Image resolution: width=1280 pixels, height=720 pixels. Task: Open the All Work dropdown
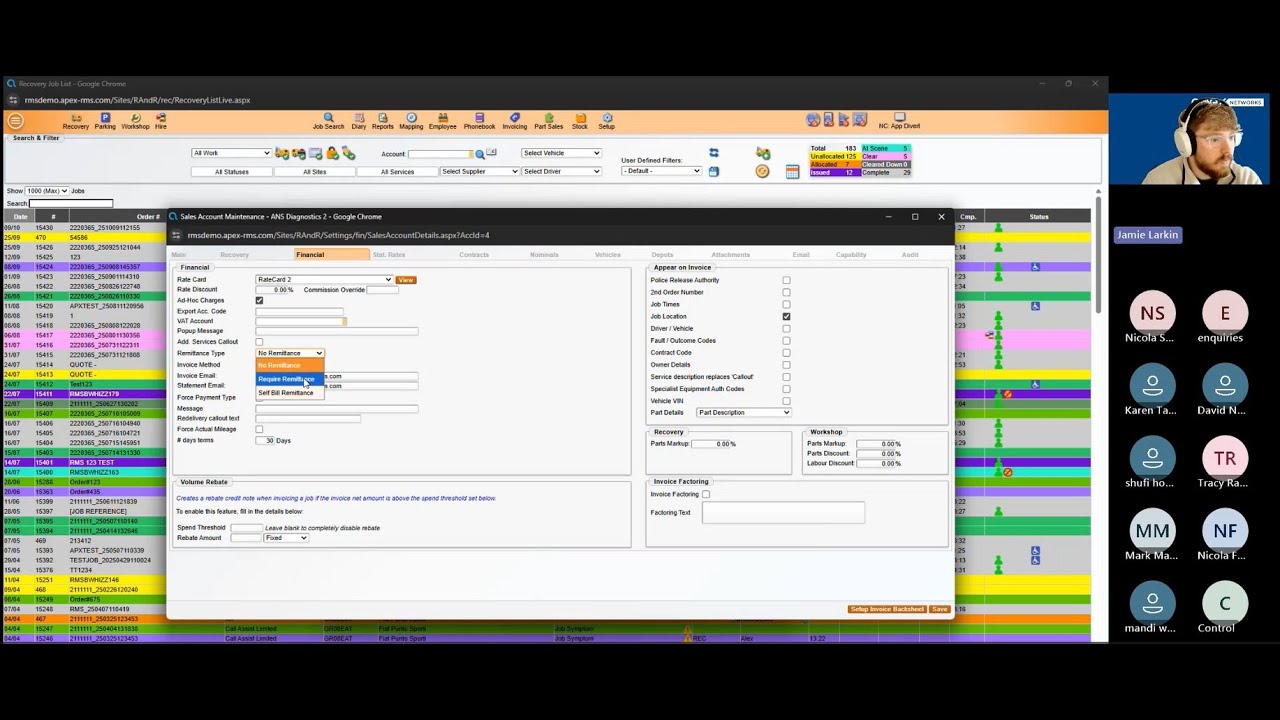pos(231,153)
